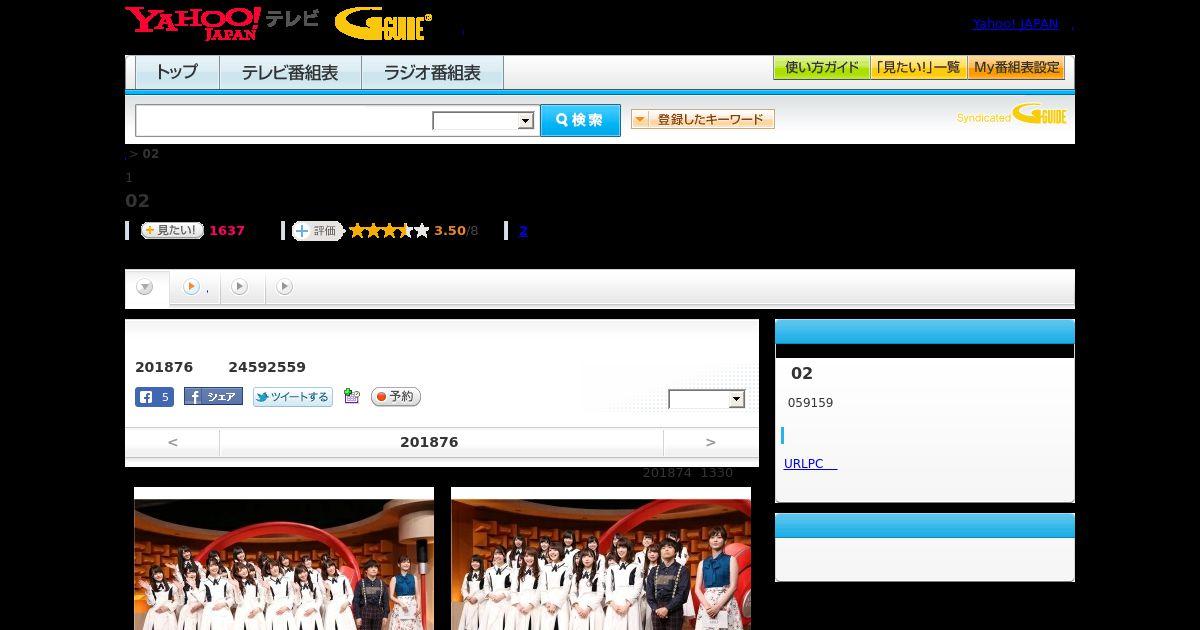Go to previous date with < arrow
The height and width of the screenshot is (630, 1200).
(172, 442)
